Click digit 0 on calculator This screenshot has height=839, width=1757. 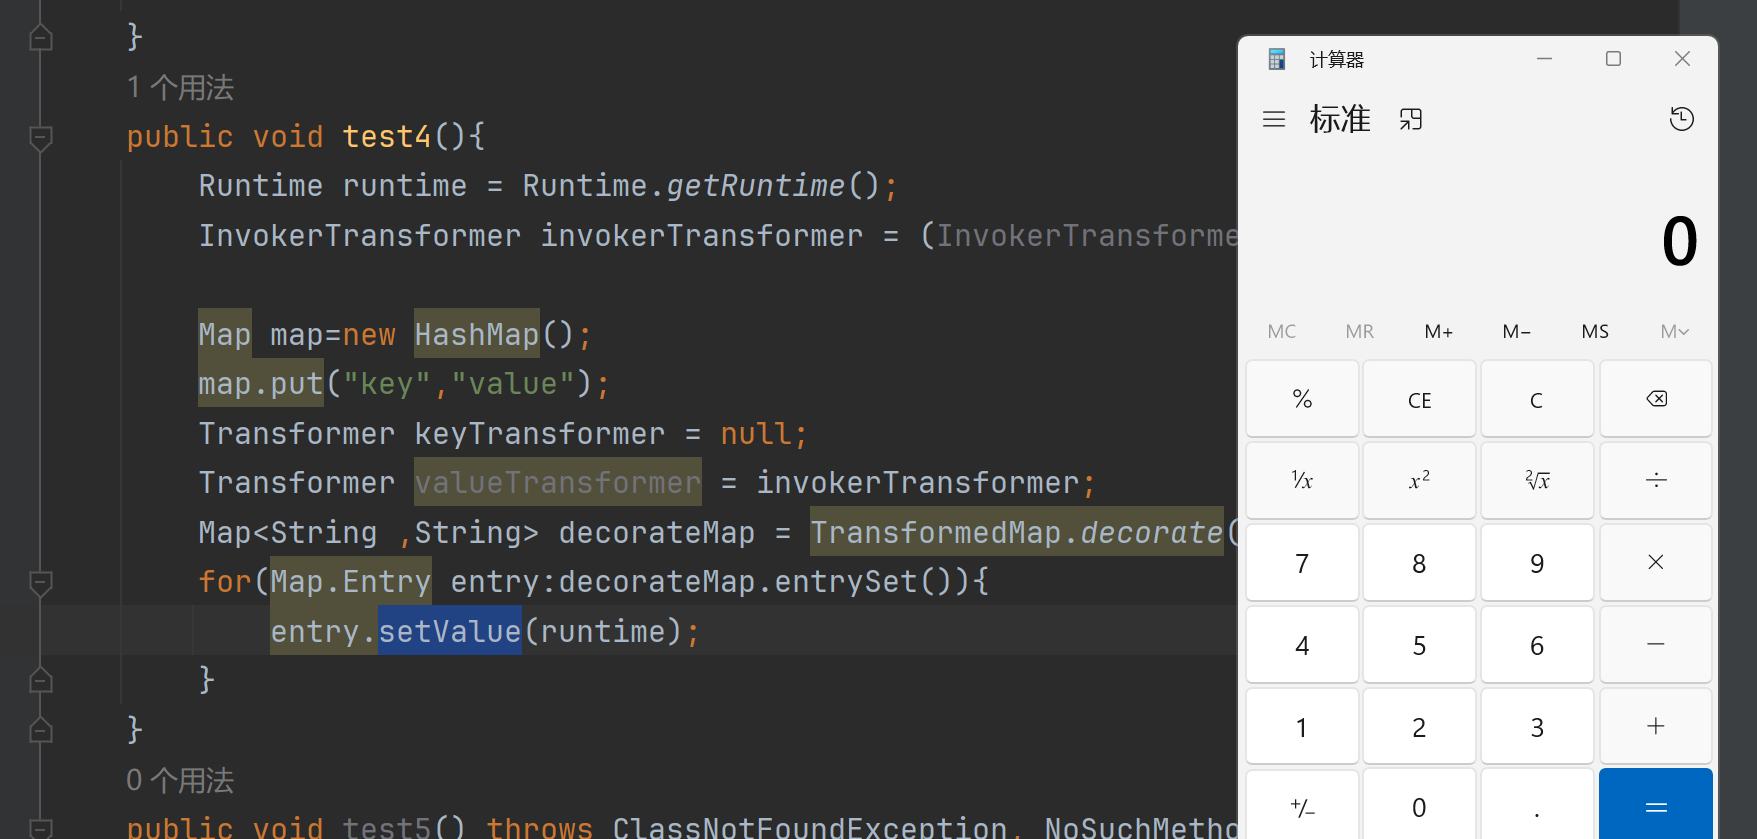coord(1419,805)
